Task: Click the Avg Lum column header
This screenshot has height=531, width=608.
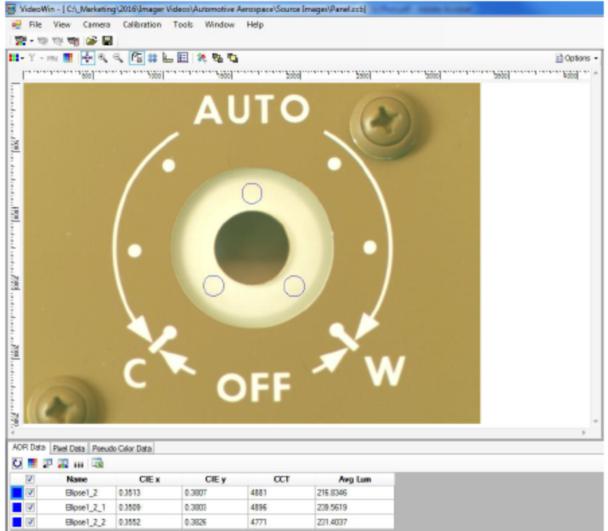Action: [354, 479]
